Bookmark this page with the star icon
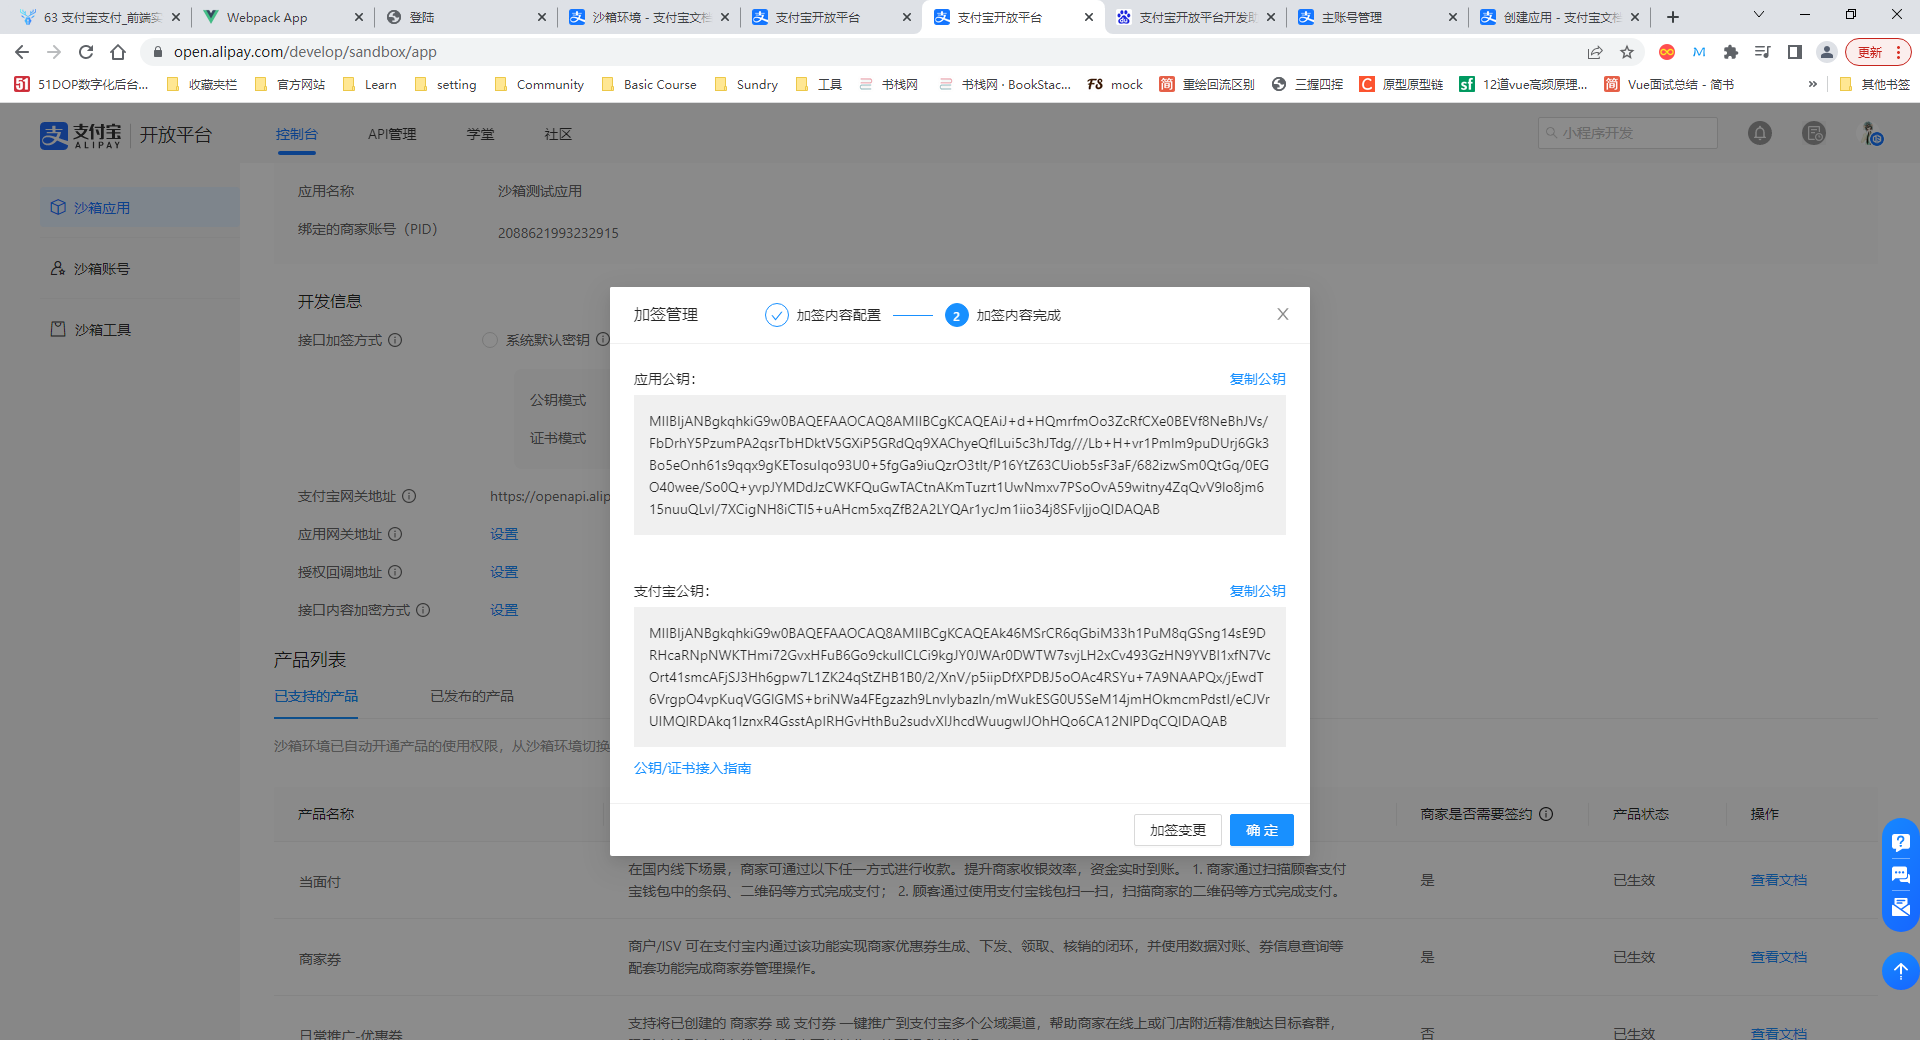Screen dimensions: 1920x1040 coord(1627,52)
